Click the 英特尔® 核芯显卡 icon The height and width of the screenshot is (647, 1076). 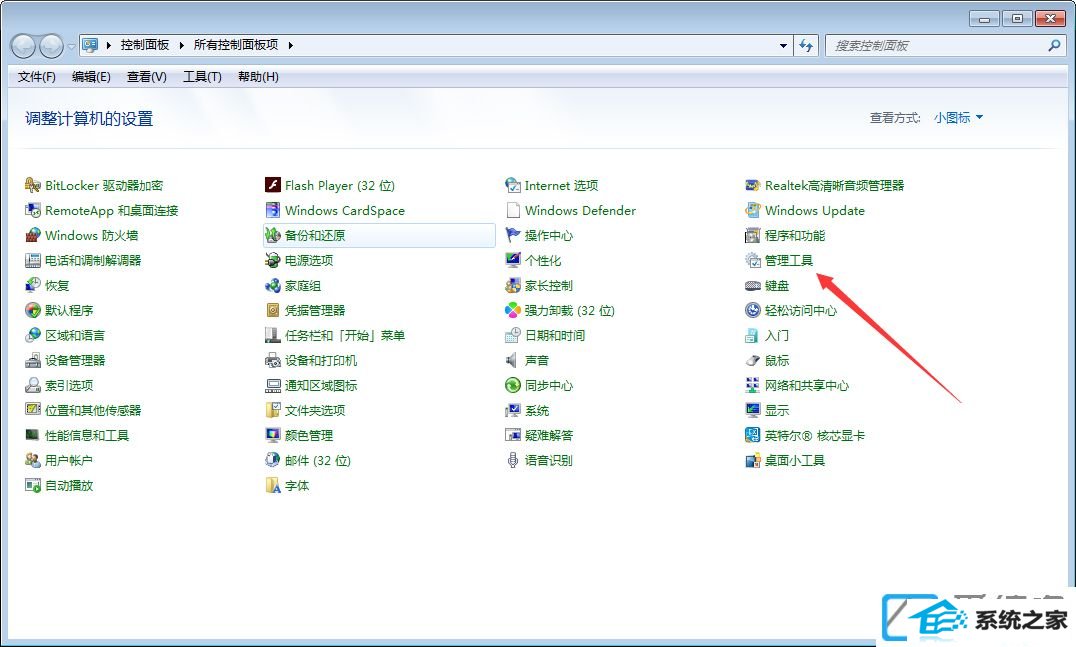click(753, 435)
